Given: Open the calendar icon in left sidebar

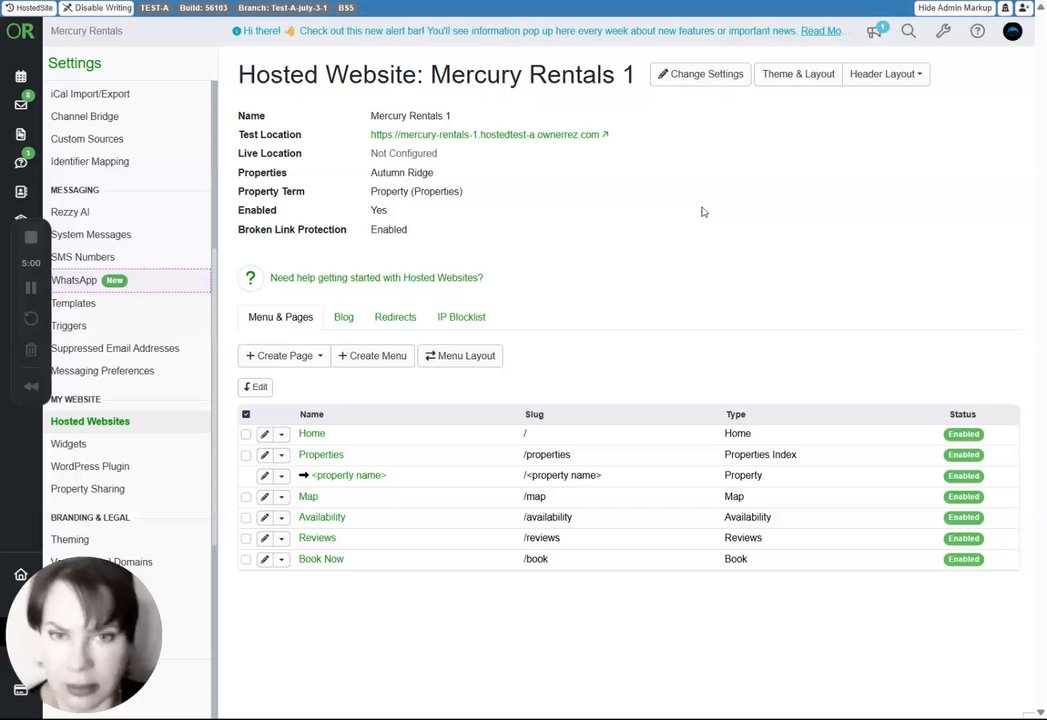Looking at the screenshot, I should click(21, 76).
